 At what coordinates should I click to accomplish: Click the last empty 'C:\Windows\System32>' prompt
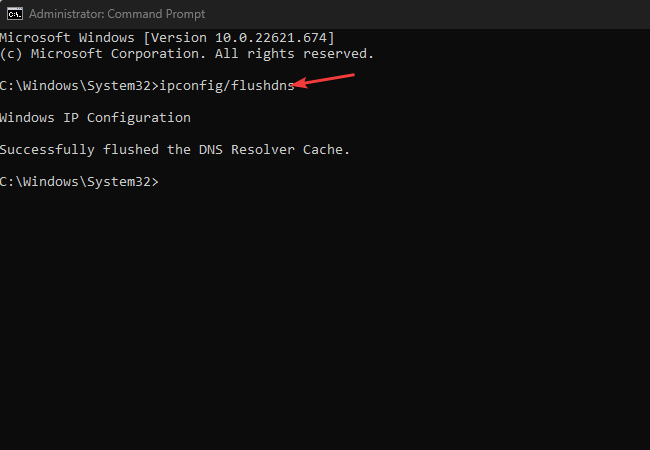[x=79, y=182]
